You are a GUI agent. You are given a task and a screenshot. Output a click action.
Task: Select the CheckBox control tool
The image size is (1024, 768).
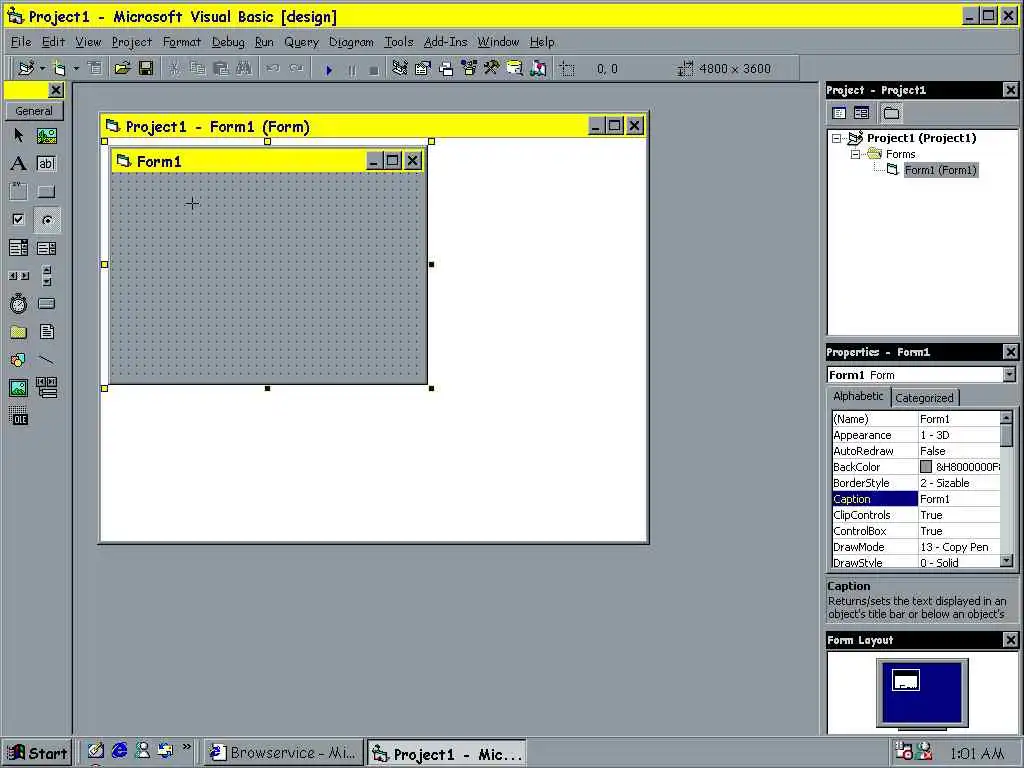(18, 219)
